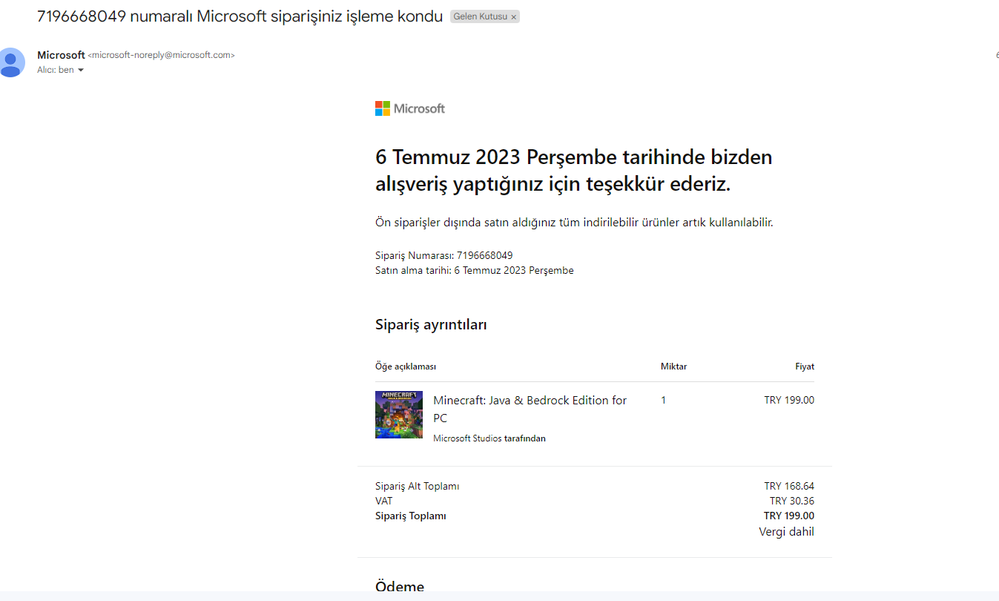Click the bold order total 'TRY 199.00'
The width and height of the screenshot is (999, 601).
pos(789,516)
